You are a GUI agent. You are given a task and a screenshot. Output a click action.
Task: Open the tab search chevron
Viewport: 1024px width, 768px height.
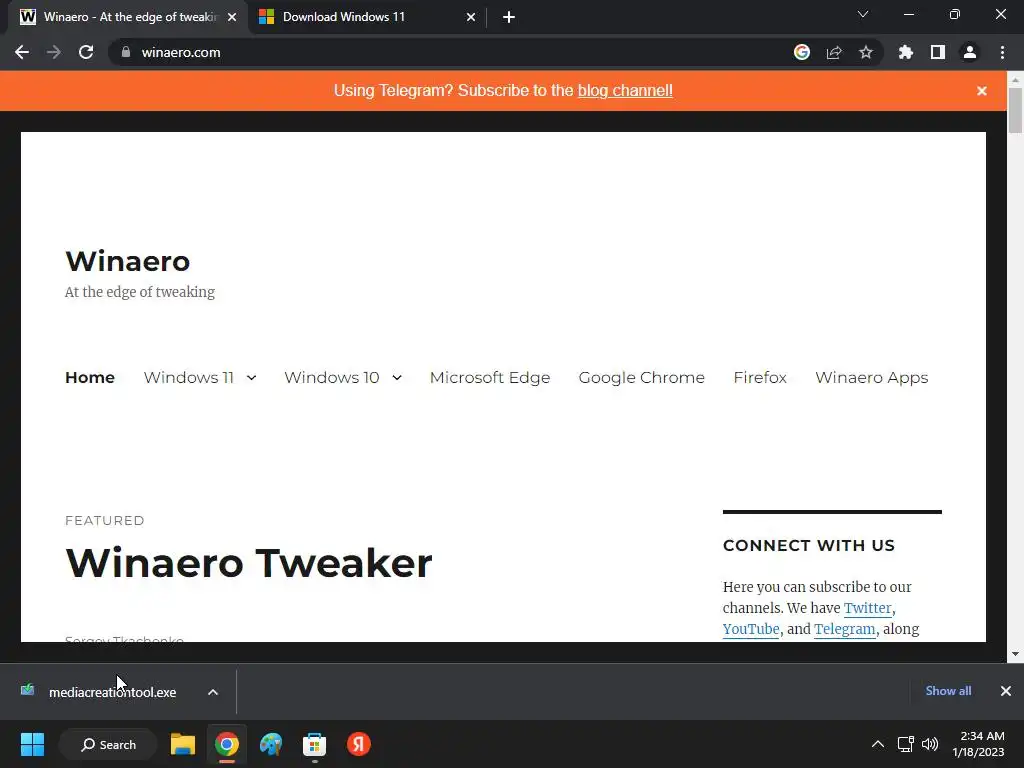click(x=863, y=14)
